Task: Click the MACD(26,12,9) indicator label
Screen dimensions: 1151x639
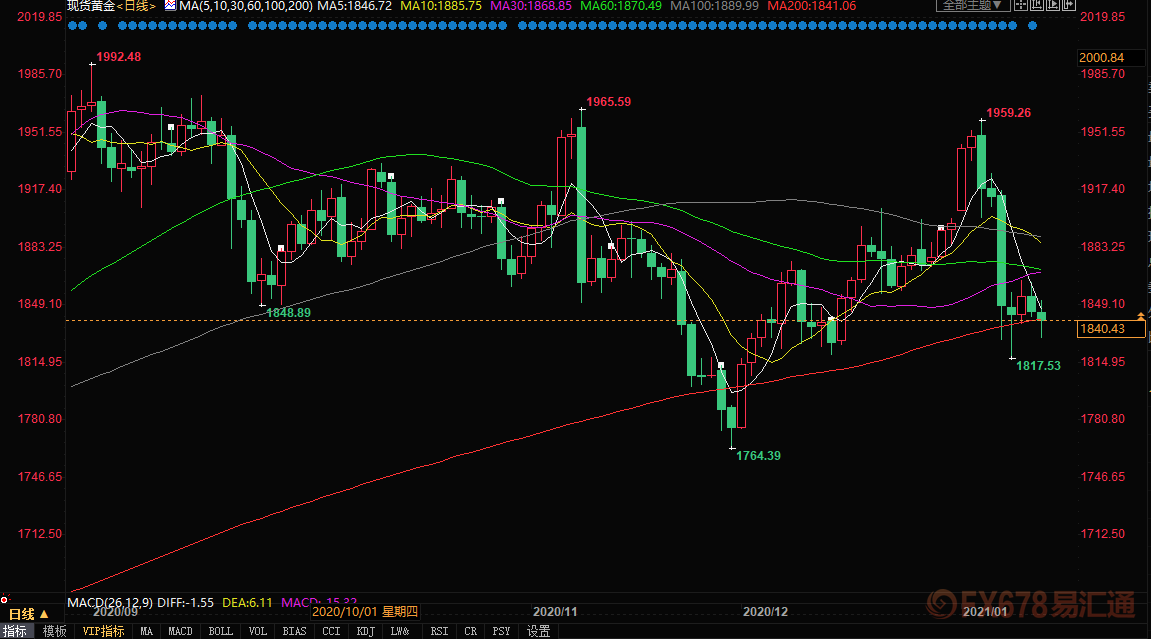Action: [x=110, y=602]
